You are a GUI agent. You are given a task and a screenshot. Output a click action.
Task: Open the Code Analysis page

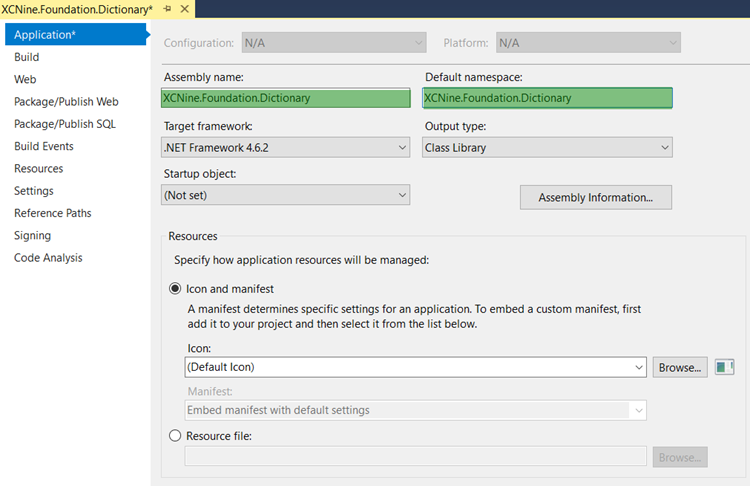(48, 258)
